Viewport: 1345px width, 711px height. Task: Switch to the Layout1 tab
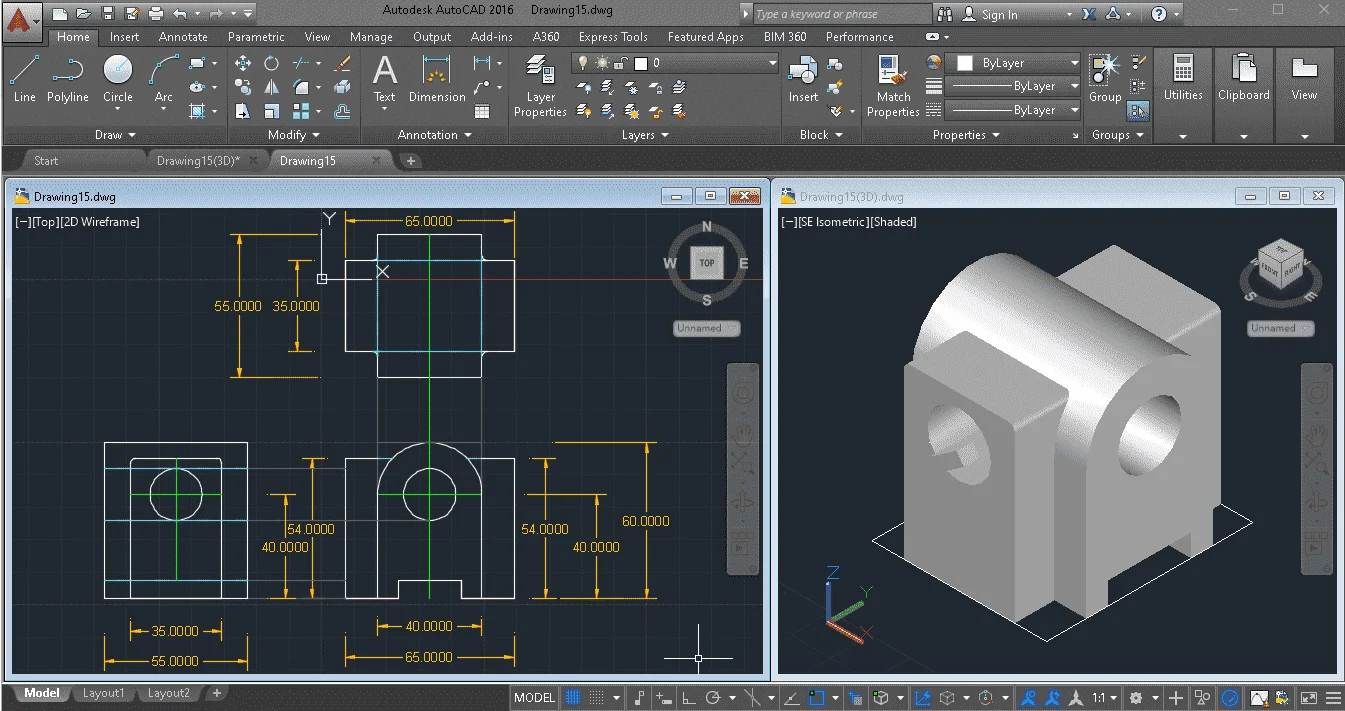pyautogui.click(x=104, y=693)
